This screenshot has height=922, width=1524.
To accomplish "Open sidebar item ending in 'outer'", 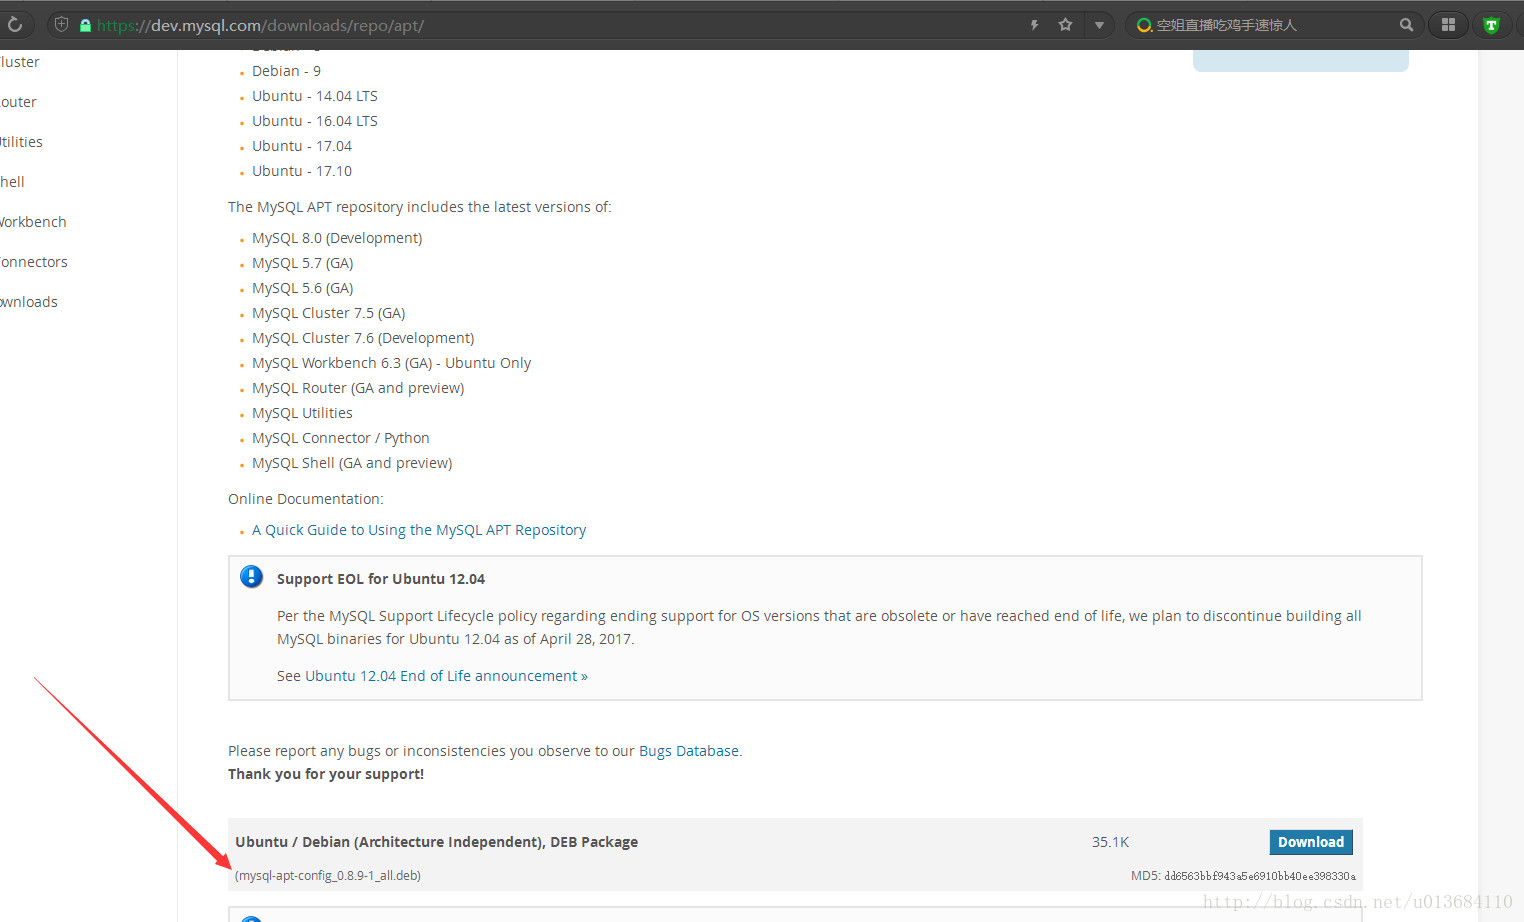I will click(x=18, y=102).
